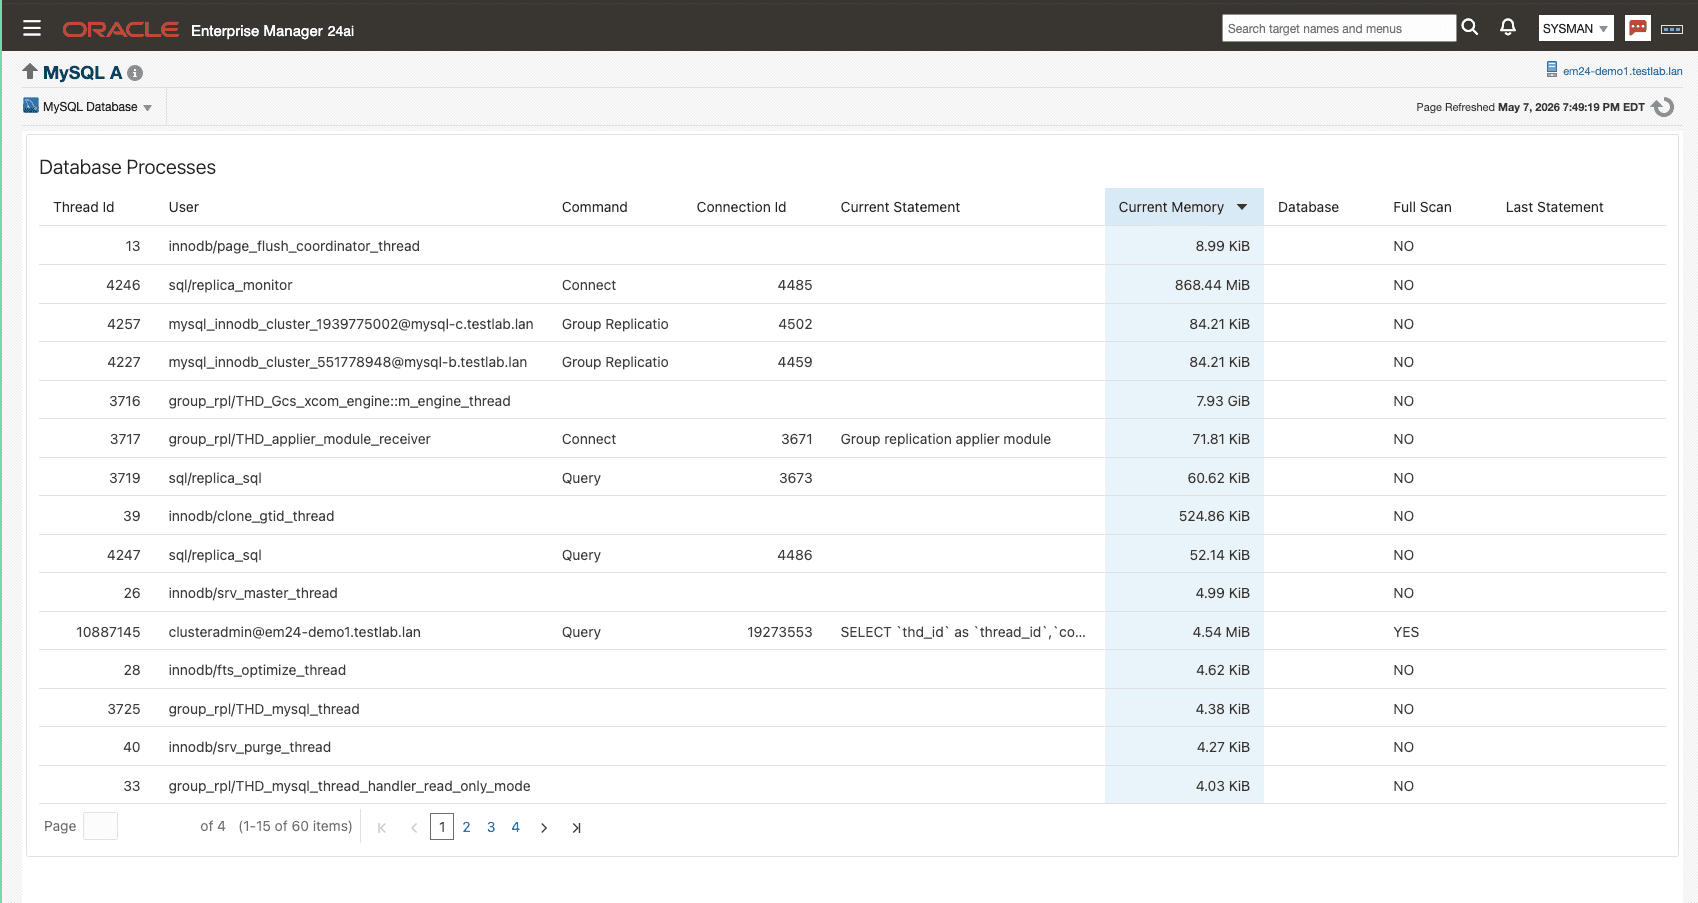1698x903 pixels.
Task: Click the MySQL A title
Action: [x=82, y=73]
